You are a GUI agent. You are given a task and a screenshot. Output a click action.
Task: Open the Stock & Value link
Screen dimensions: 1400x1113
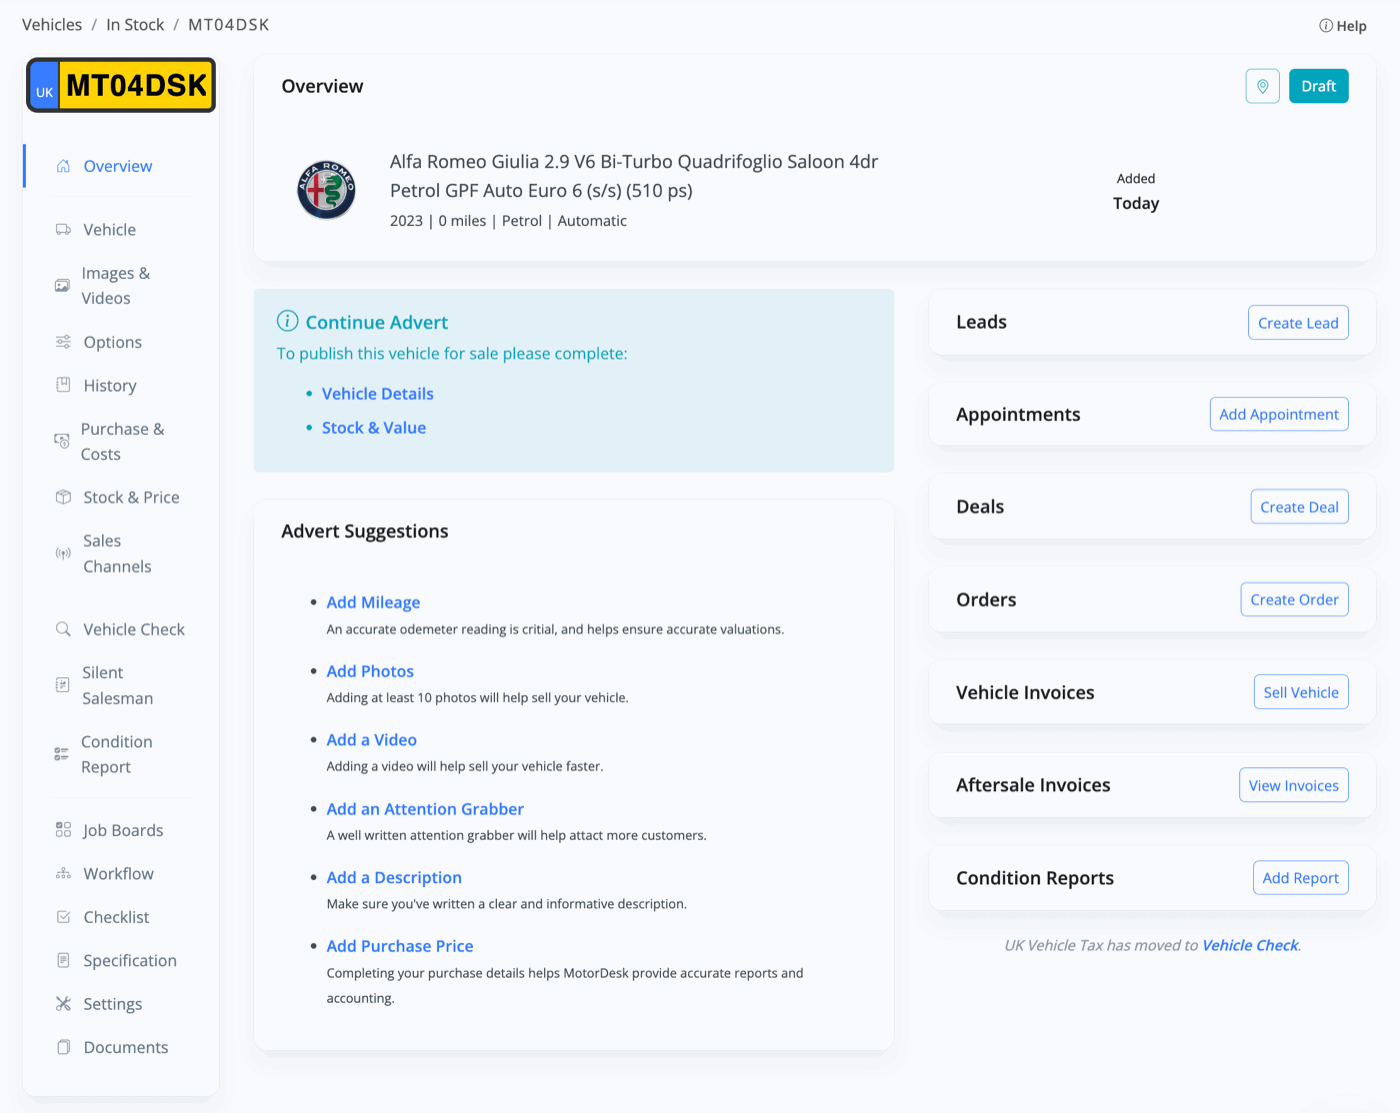coord(374,428)
